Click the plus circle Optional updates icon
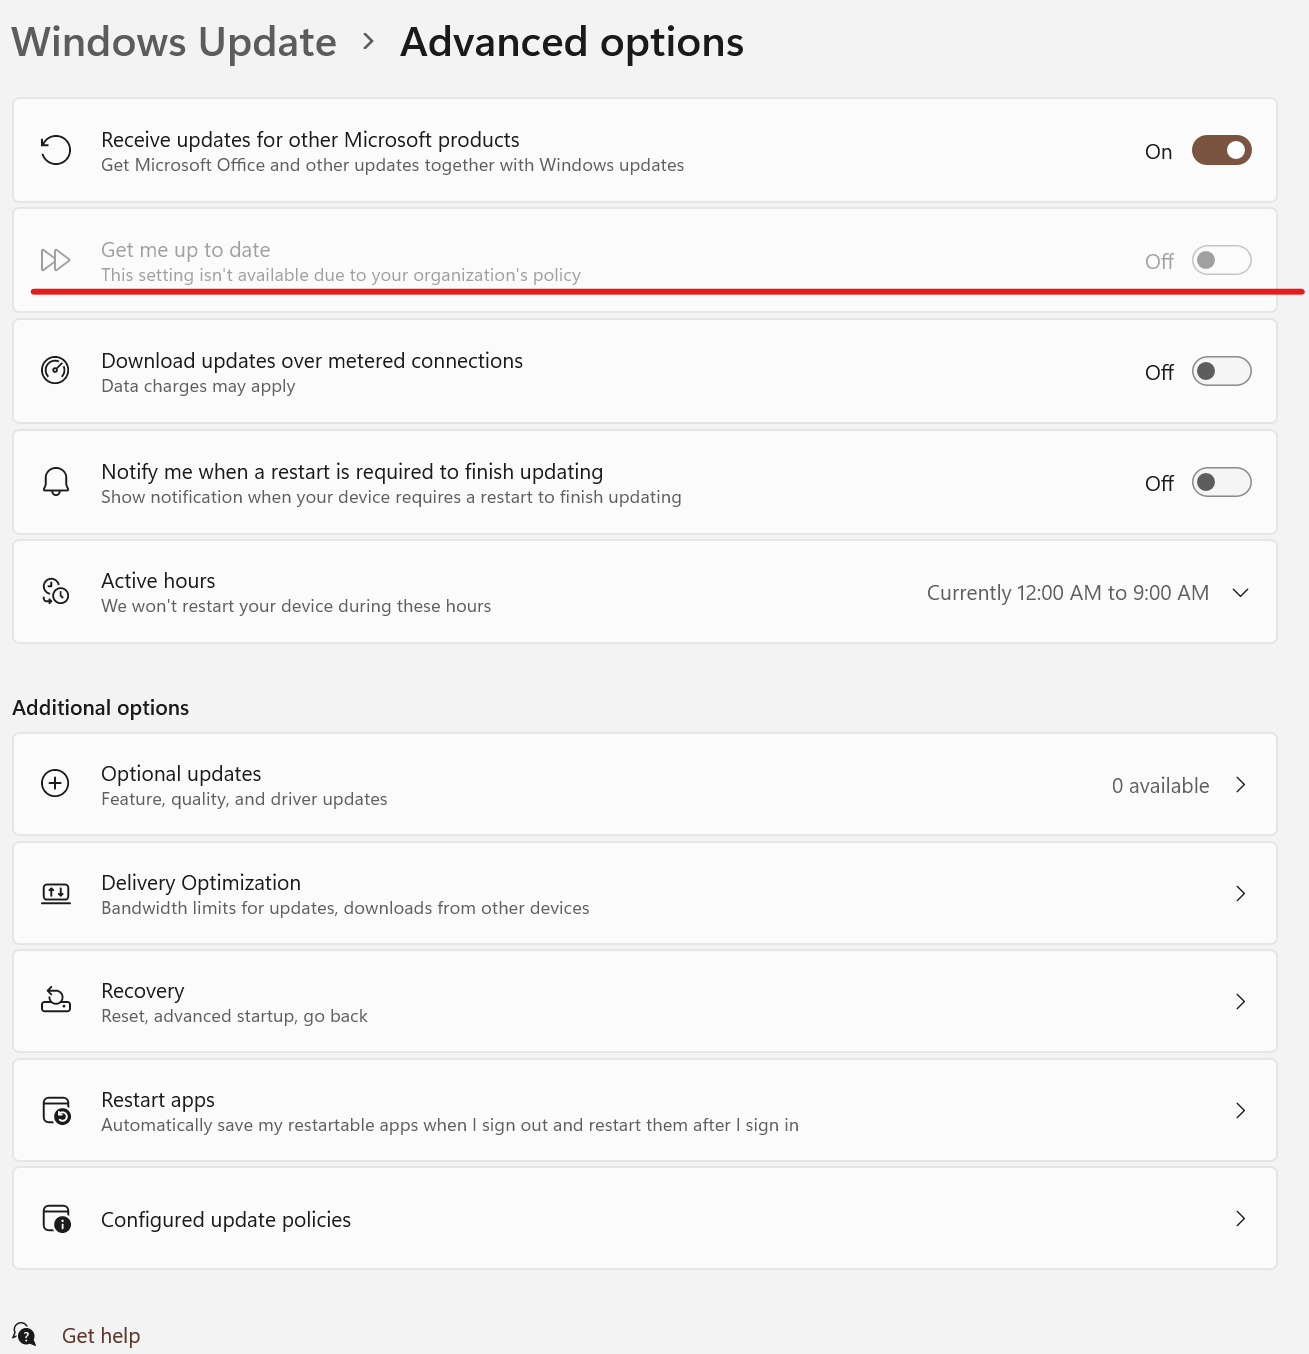 pos(55,783)
